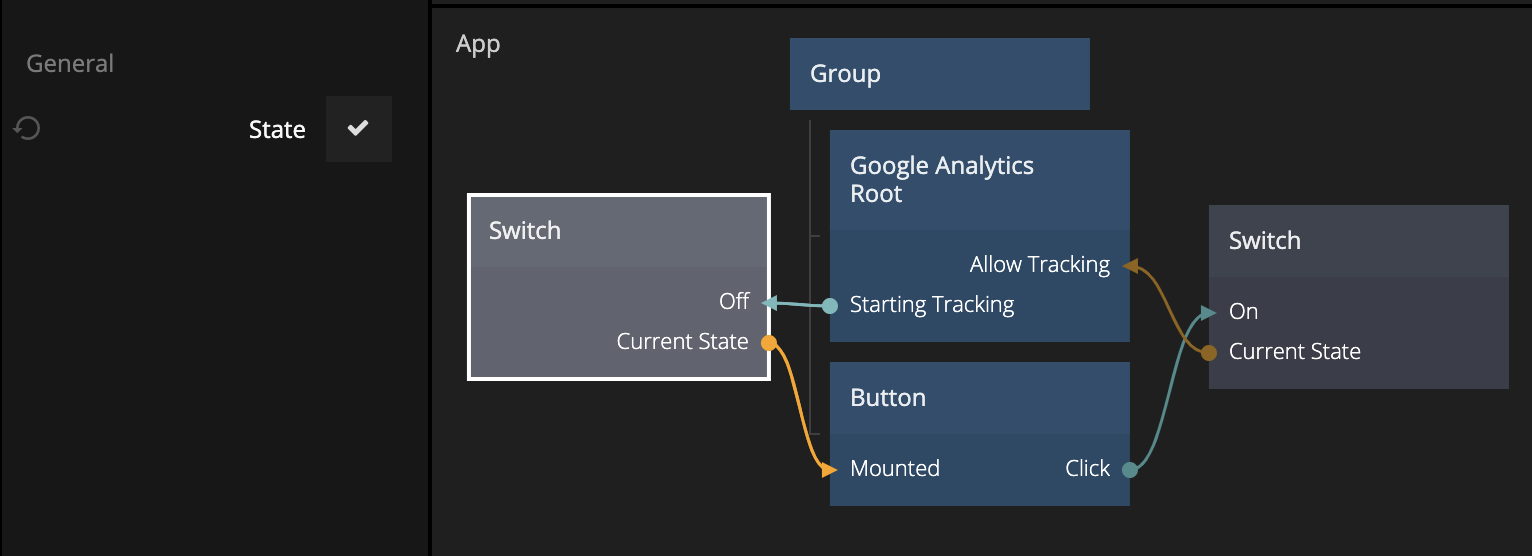
Task: Click the Allow Tracking input arrow
Action: coord(1130,266)
